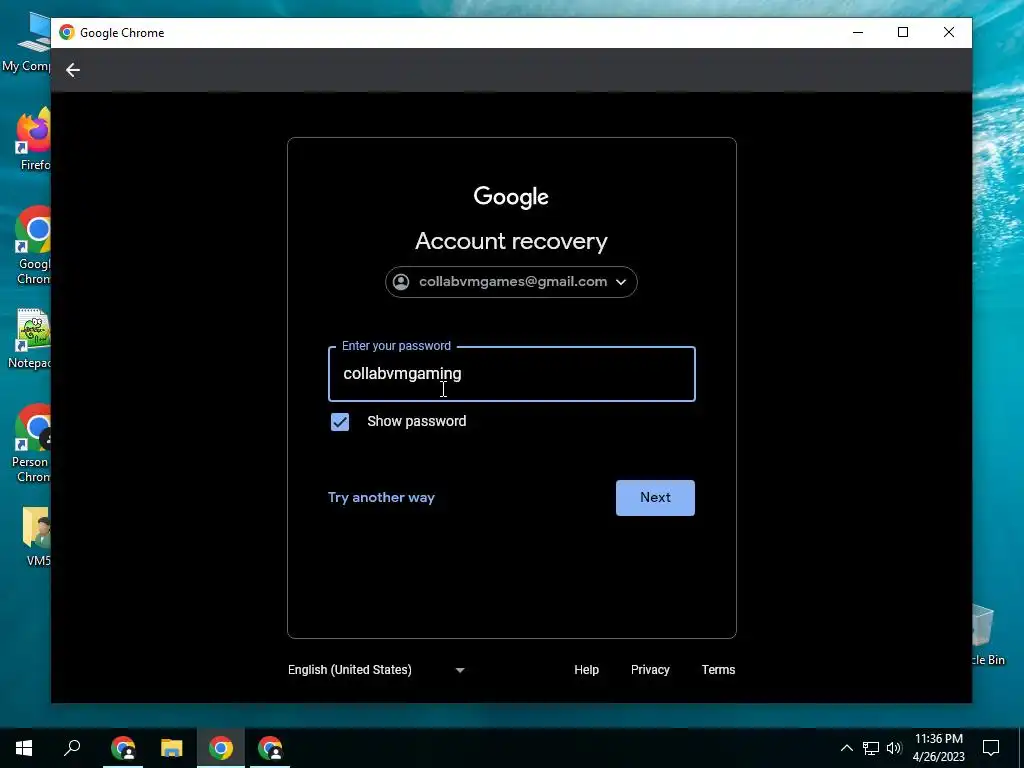The width and height of the screenshot is (1024, 768).
Task: Select the My Computer desktop icon
Action: [29, 43]
